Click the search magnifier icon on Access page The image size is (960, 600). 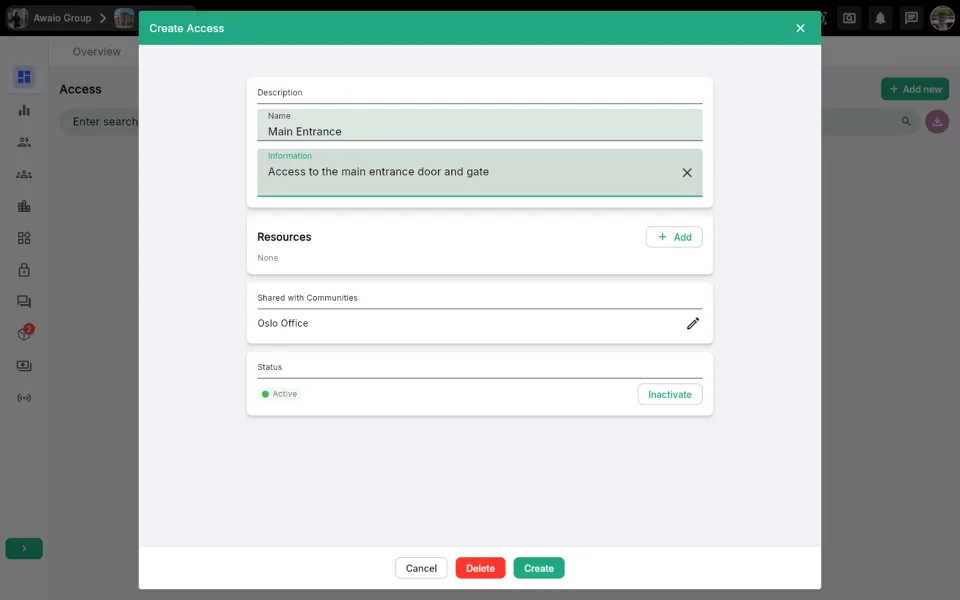(906, 121)
